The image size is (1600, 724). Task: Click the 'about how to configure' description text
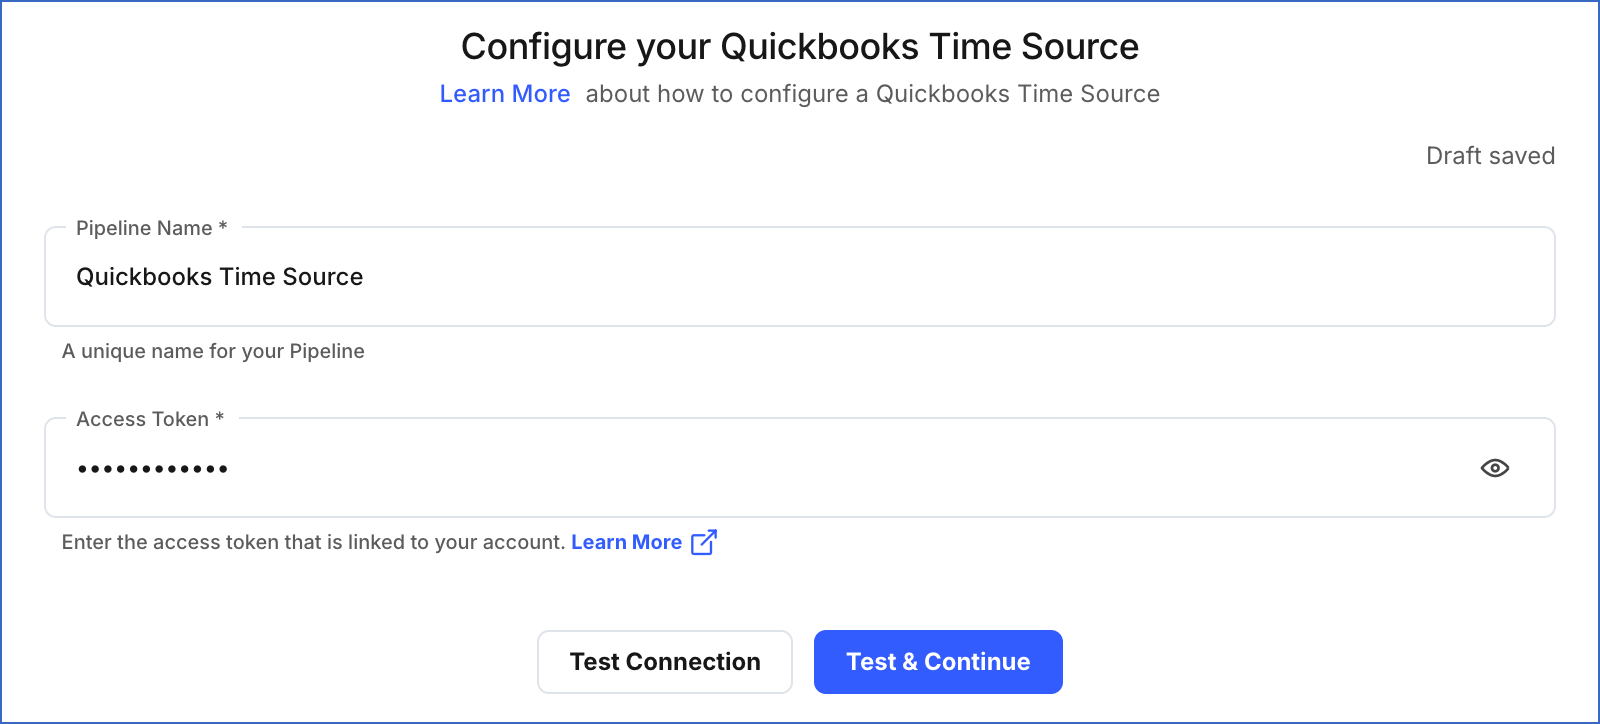(x=873, y=94)
